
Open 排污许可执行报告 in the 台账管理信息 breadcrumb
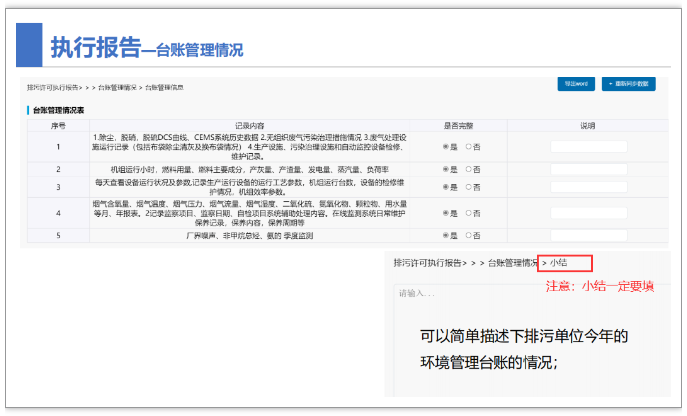pyautogui.click(x=54, y=88)
